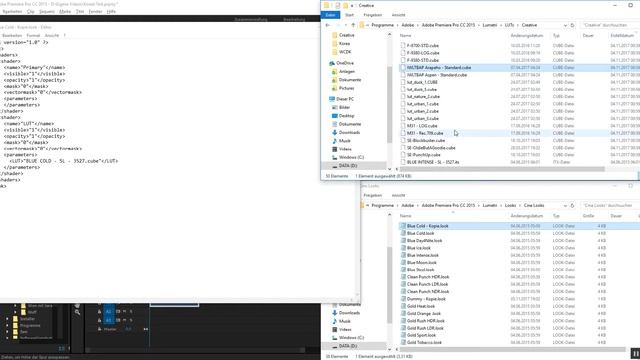The image size is (640, 360).
Task: Select file Blue Cold - Kopie.look
Action: (x=427, y=226)
